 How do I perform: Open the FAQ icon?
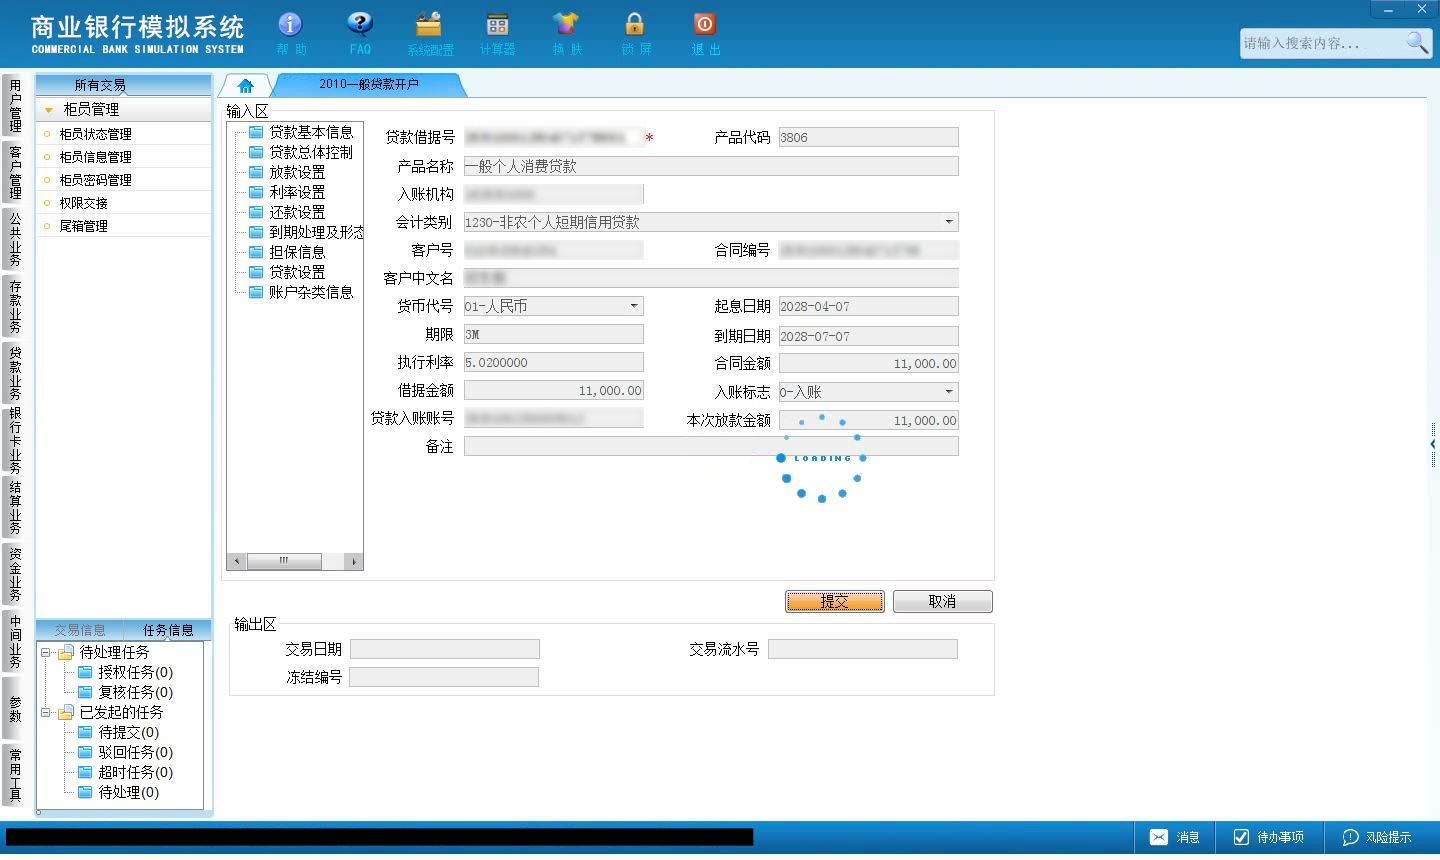pos(360,33)
